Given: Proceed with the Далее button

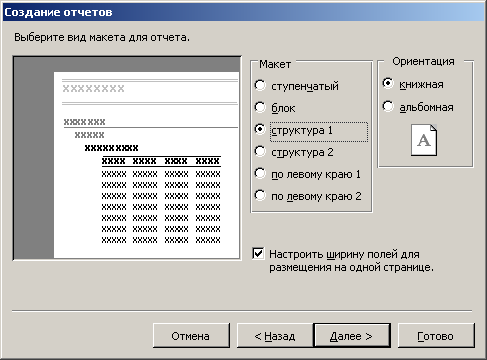Looking at the screenshot, I should 352,336.
